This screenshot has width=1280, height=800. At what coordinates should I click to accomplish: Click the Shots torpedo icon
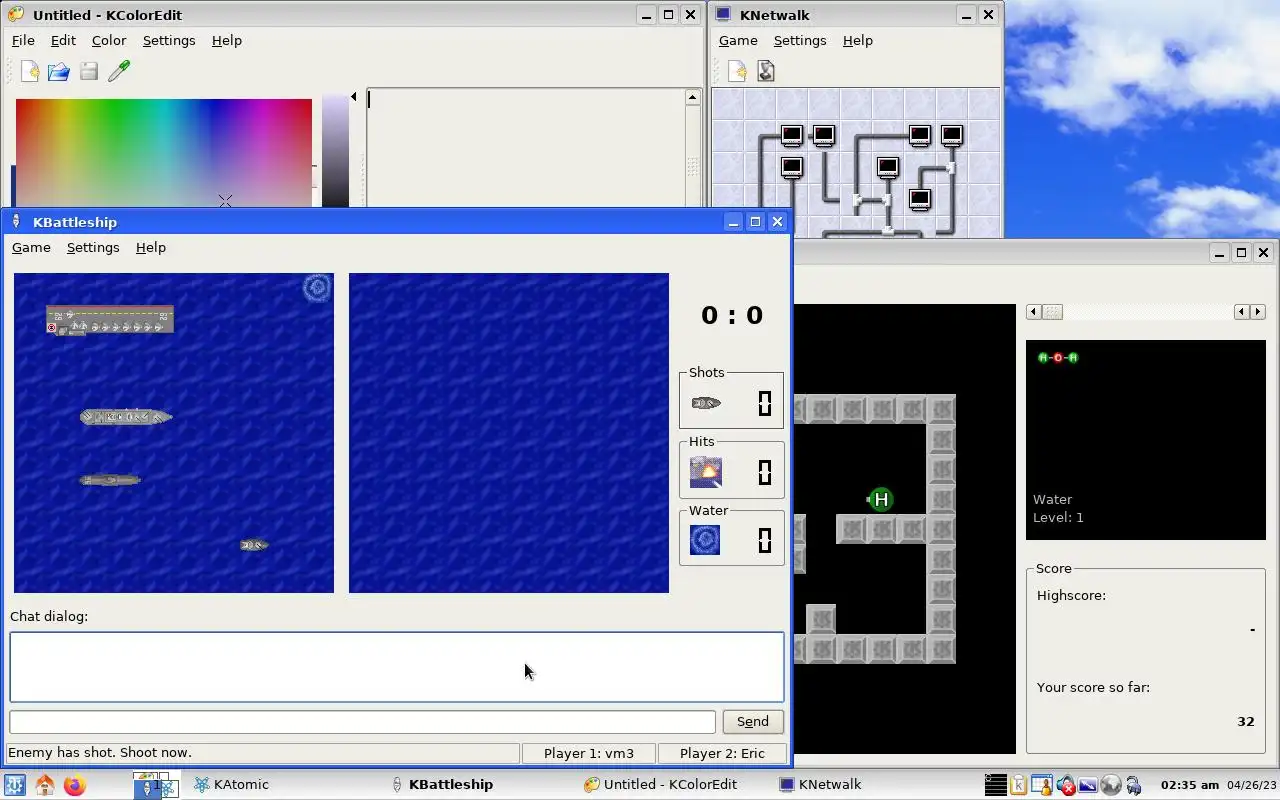coord(706,403)
